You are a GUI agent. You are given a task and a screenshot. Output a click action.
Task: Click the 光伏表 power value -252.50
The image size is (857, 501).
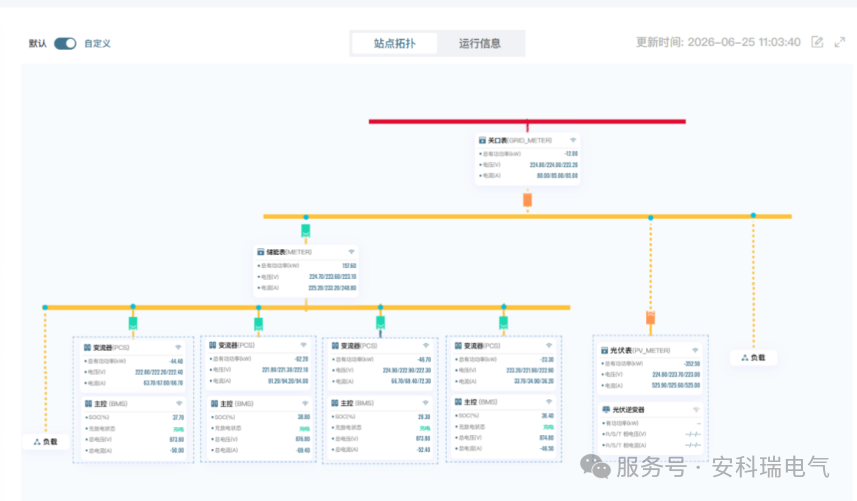(691, 363)
